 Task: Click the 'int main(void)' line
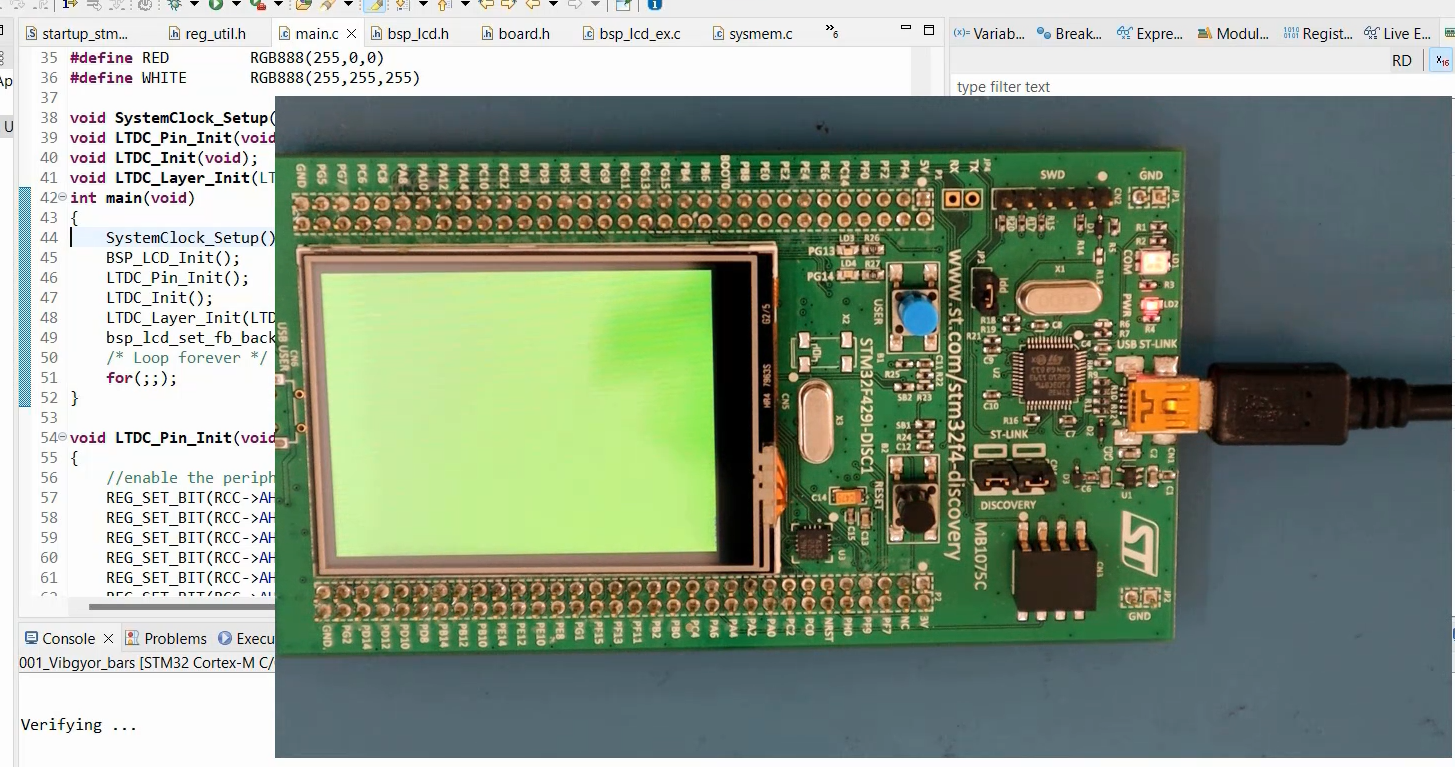pyautogui.click(x=132, y=198)
